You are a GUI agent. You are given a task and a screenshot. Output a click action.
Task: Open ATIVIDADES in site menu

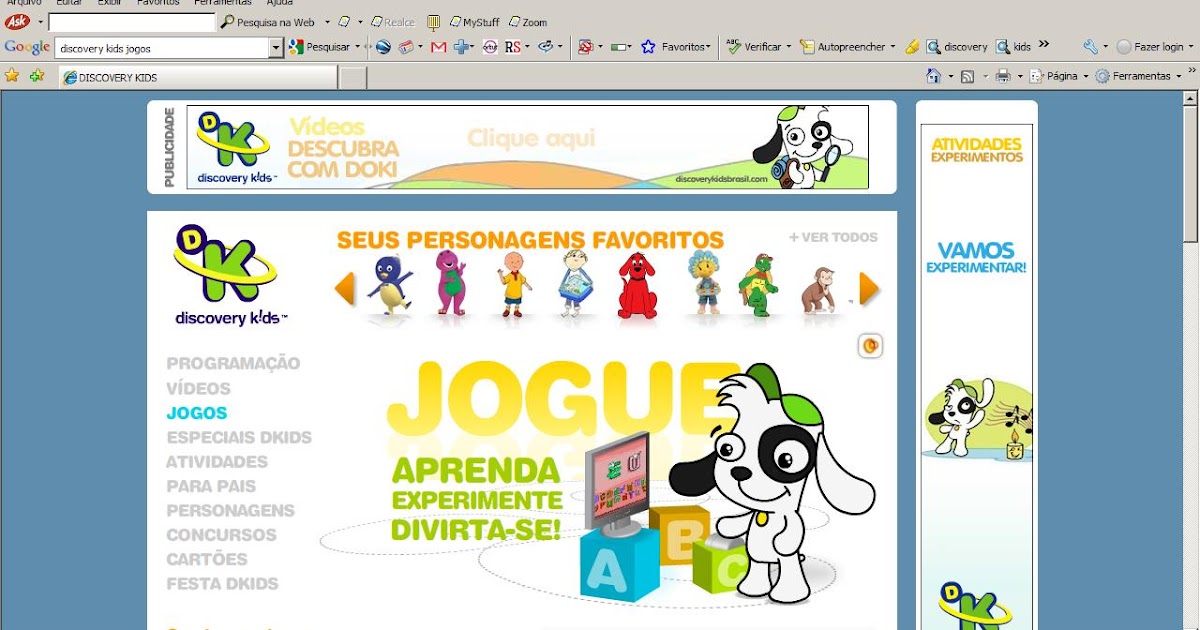pos(217,462)
